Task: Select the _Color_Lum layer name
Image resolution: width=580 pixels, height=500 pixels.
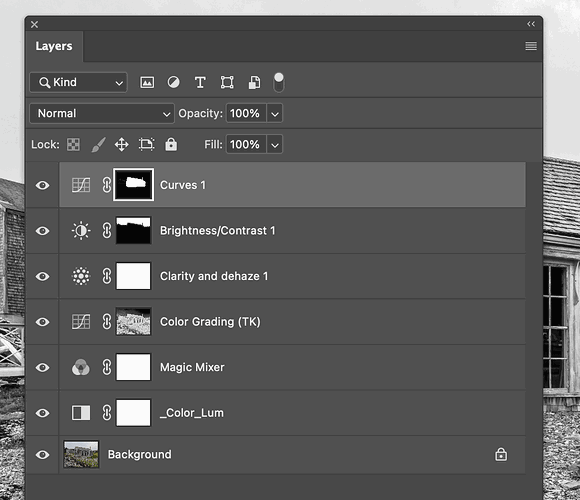Action: (192, 413)
